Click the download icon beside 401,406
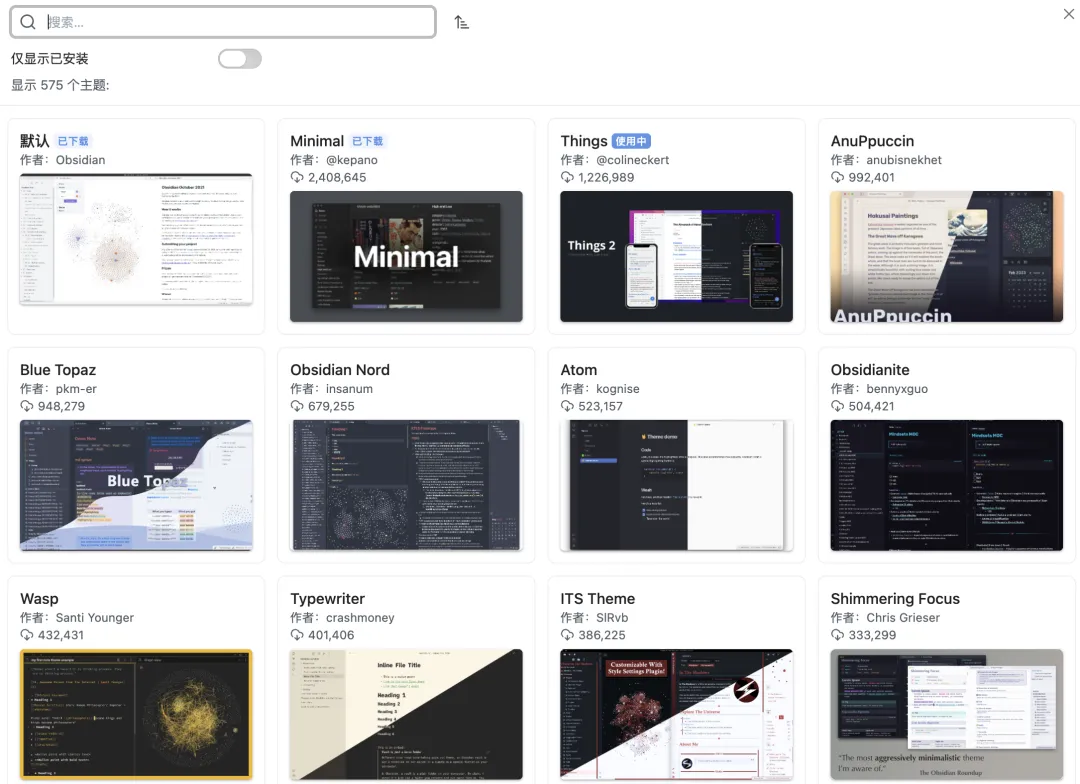This screenshot has height=784, width=1080. (297, 635)
